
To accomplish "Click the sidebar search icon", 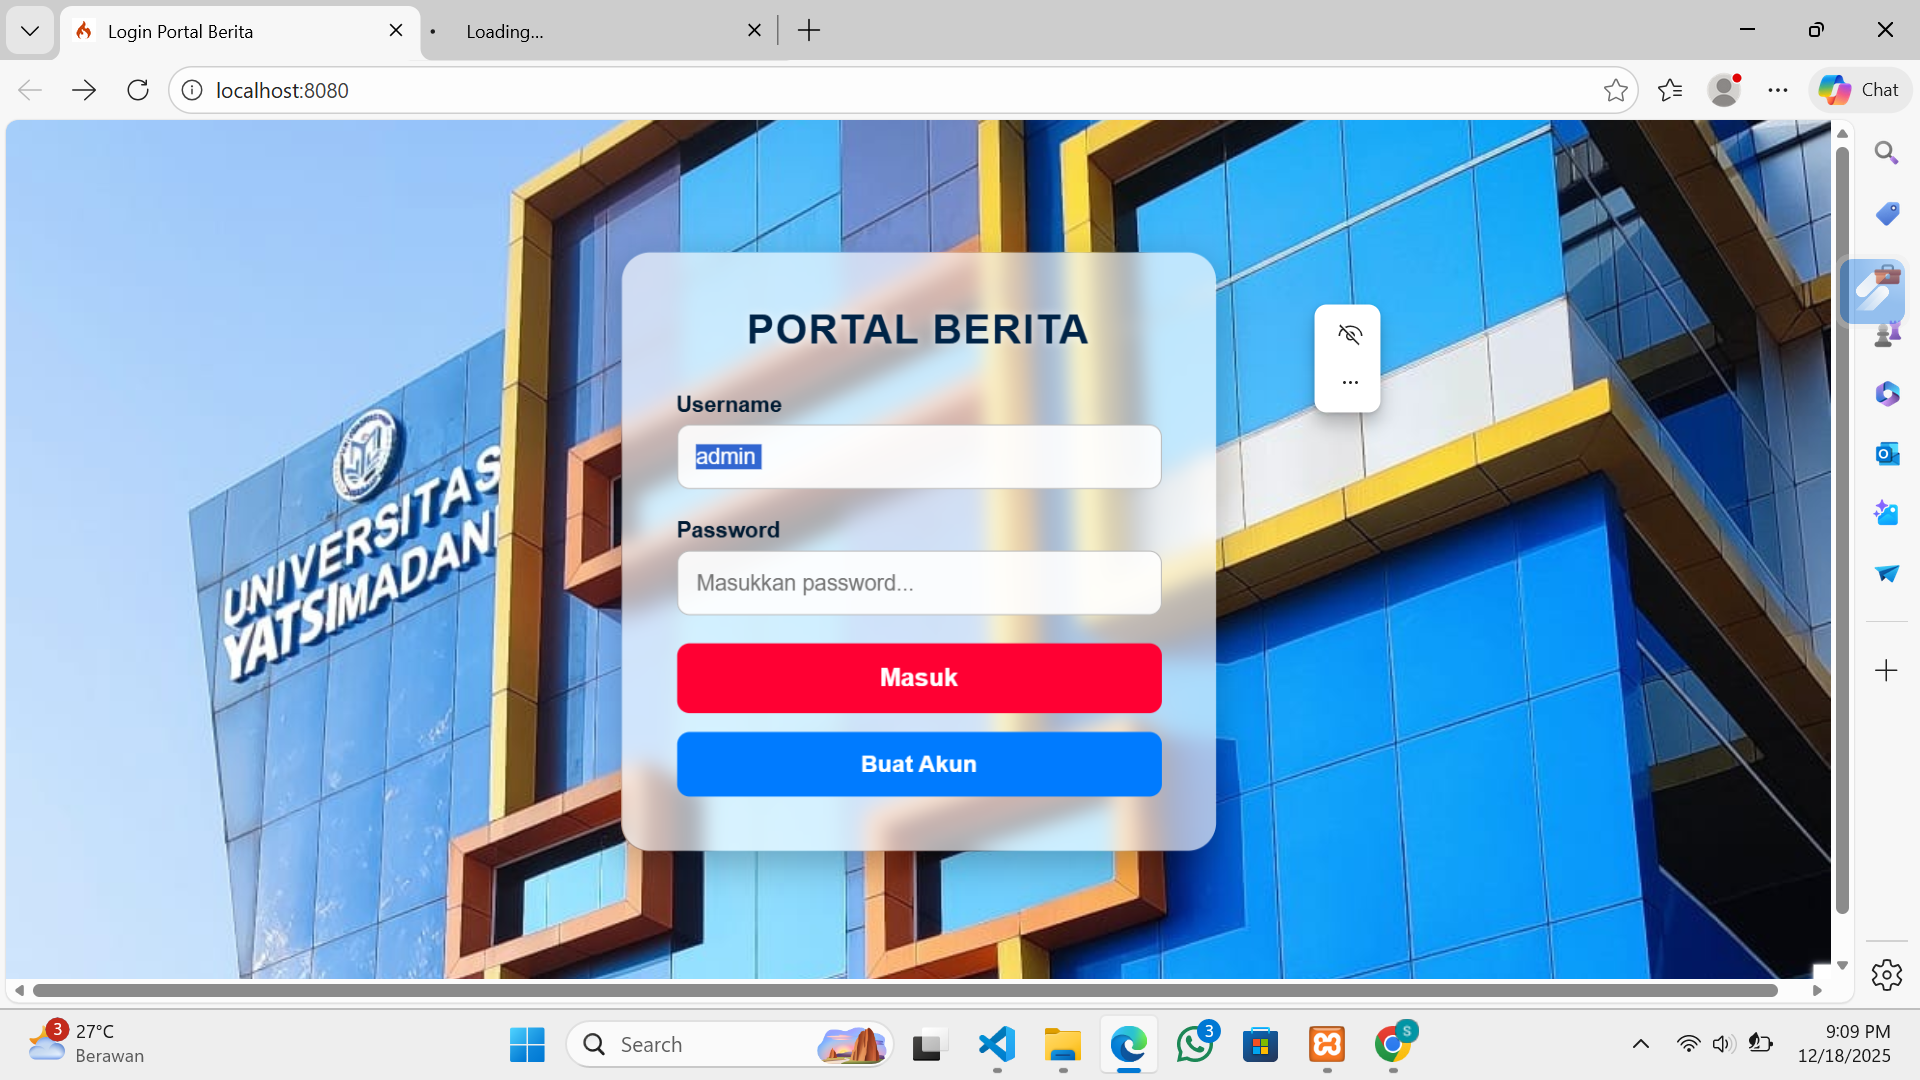I will click(1886, 153).
